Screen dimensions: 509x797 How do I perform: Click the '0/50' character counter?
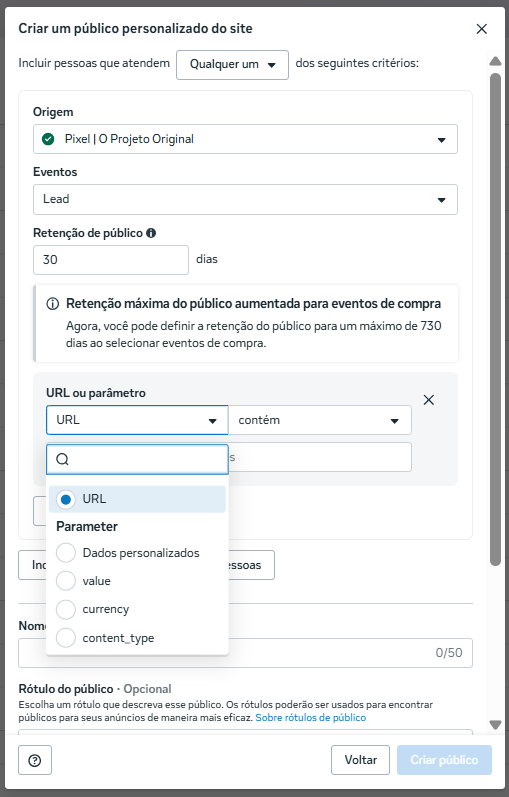click(449, 653)
